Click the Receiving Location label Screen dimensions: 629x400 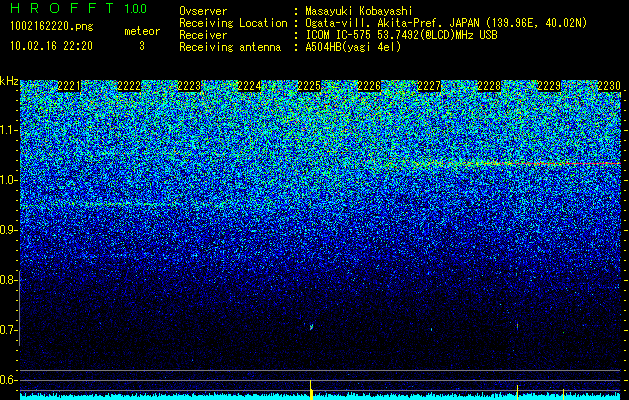click(x=233, y=23)
